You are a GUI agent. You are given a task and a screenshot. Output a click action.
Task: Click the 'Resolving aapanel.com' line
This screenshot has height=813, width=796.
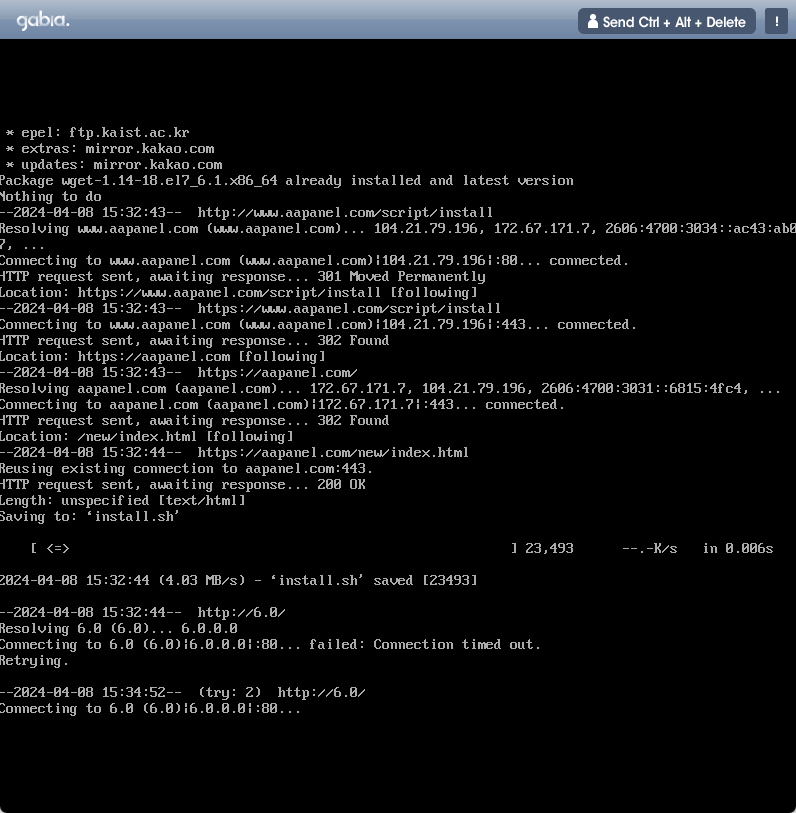(390, 389)
